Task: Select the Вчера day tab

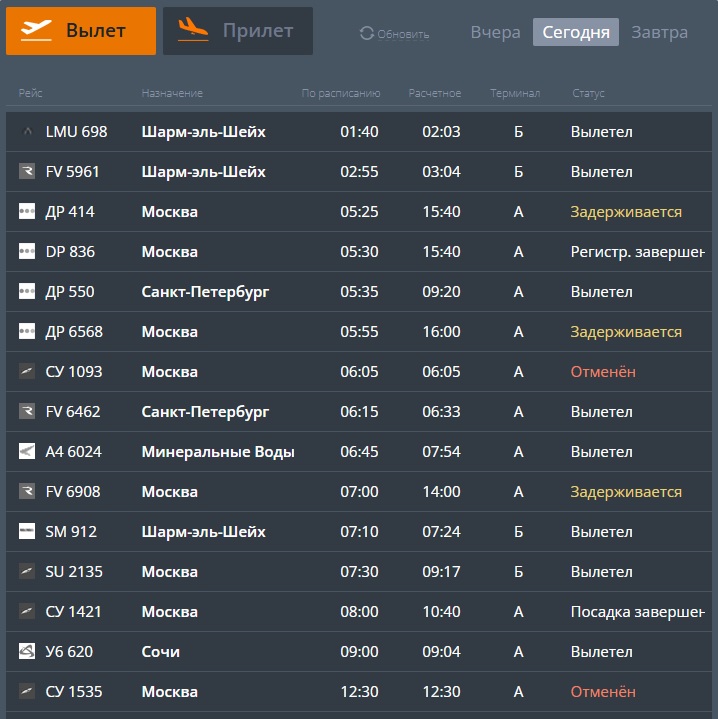Action: pos(496,32)
